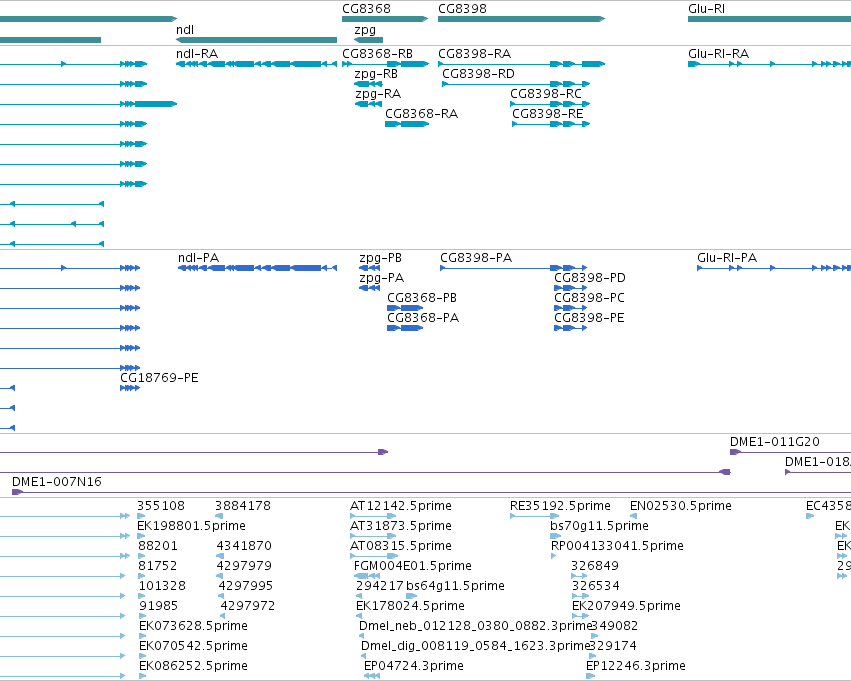
Task: Select transcript CG8398-RA
Action: coord(522,64)
